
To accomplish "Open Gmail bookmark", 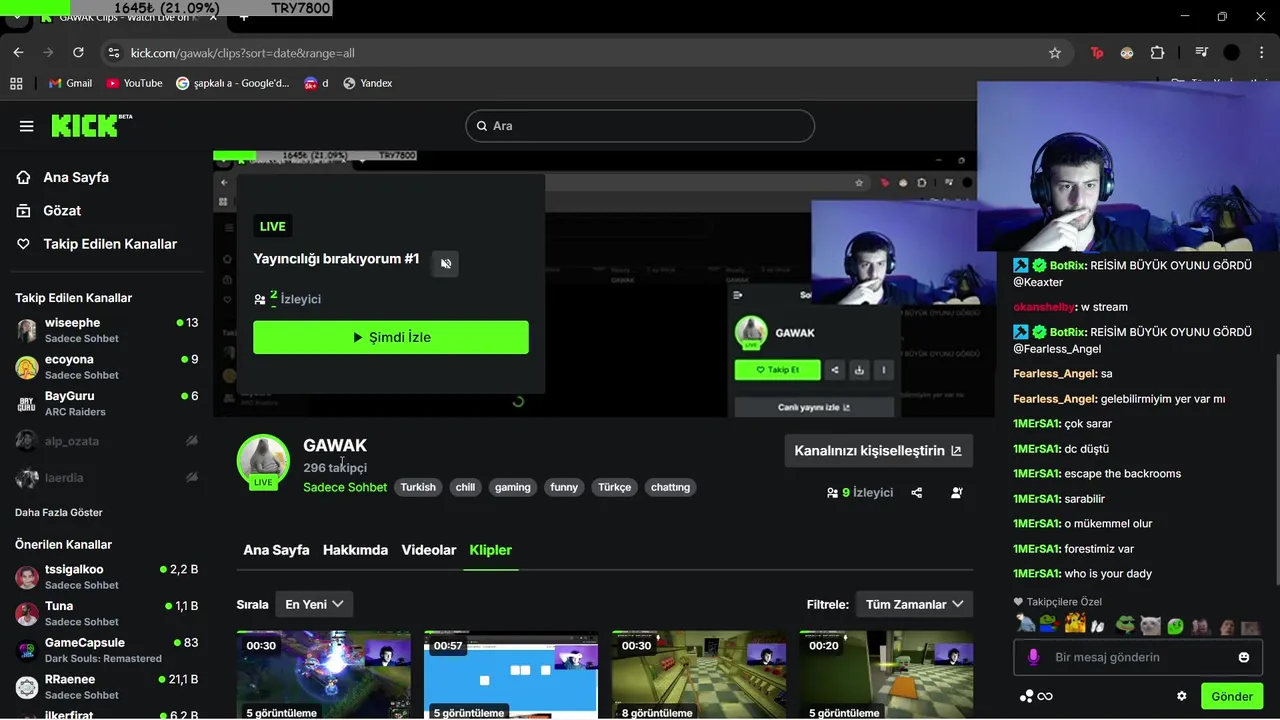I will pos(70,83).
